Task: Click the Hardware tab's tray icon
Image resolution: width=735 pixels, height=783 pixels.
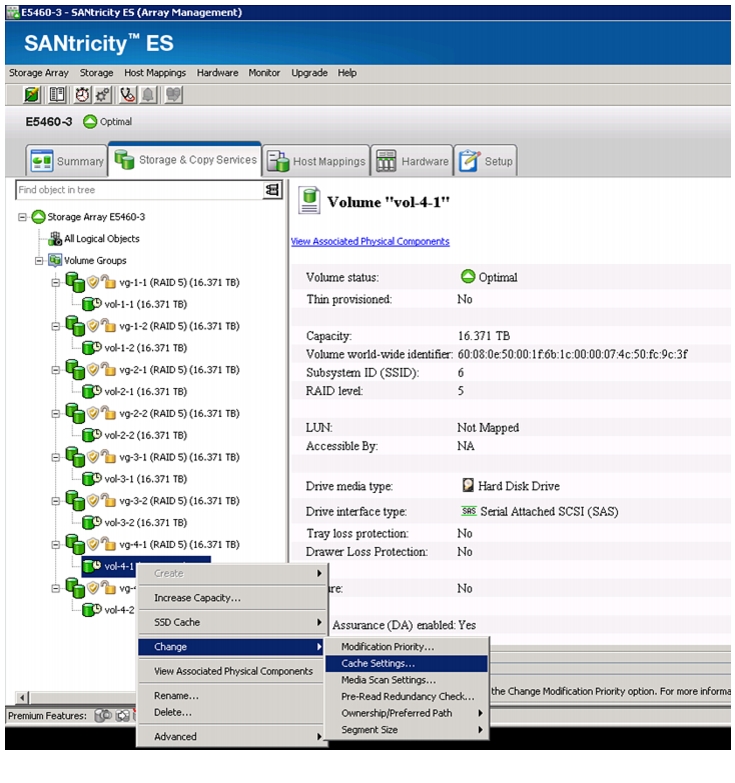Action: [x=386, y=161]
